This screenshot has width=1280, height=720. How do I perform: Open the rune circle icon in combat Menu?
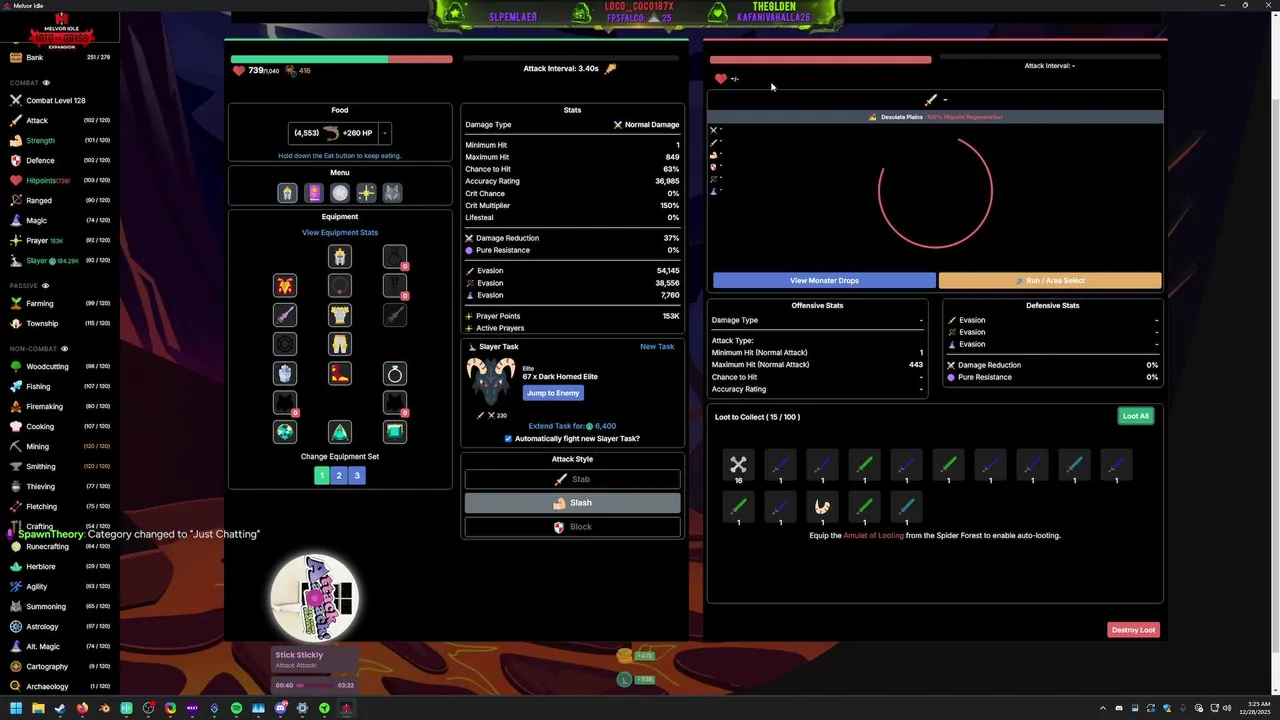tap(340, 193)
